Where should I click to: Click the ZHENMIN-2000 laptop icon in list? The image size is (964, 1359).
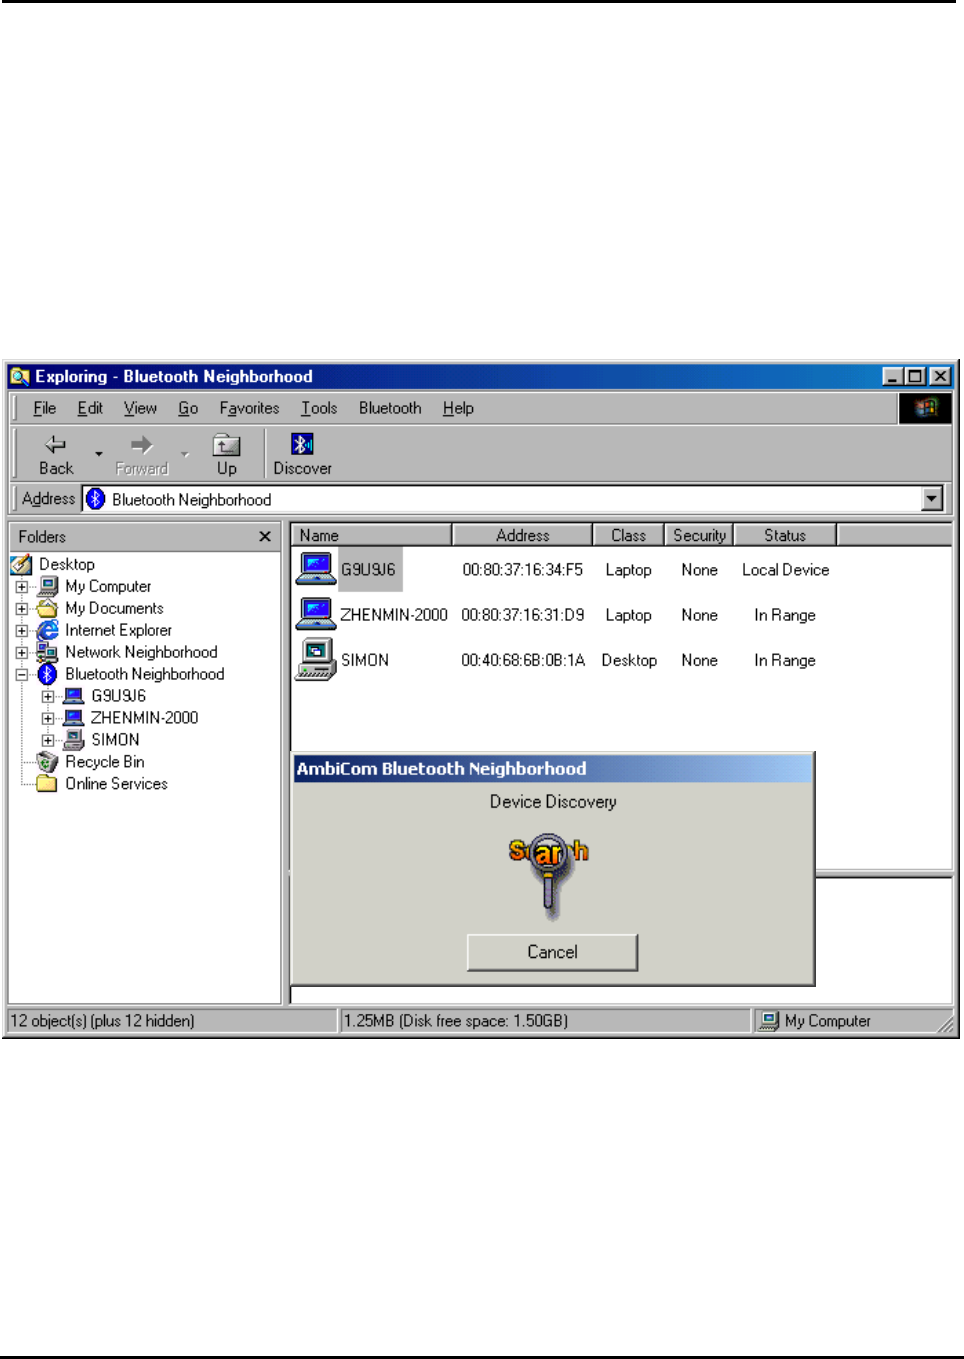pos(316,614)
